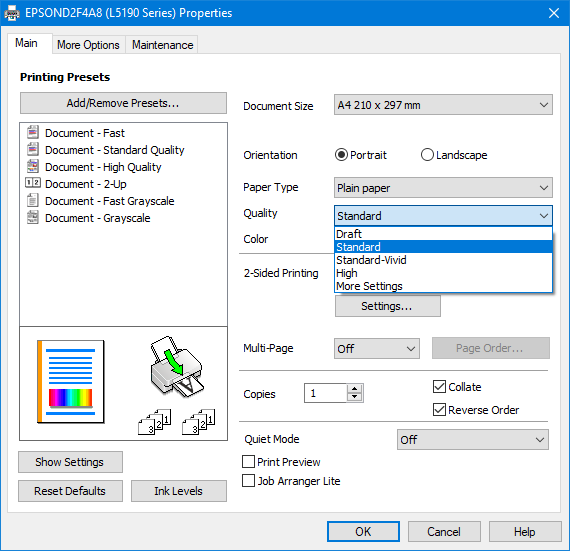Open Ink Levels
570x551 pixels.
178,491
